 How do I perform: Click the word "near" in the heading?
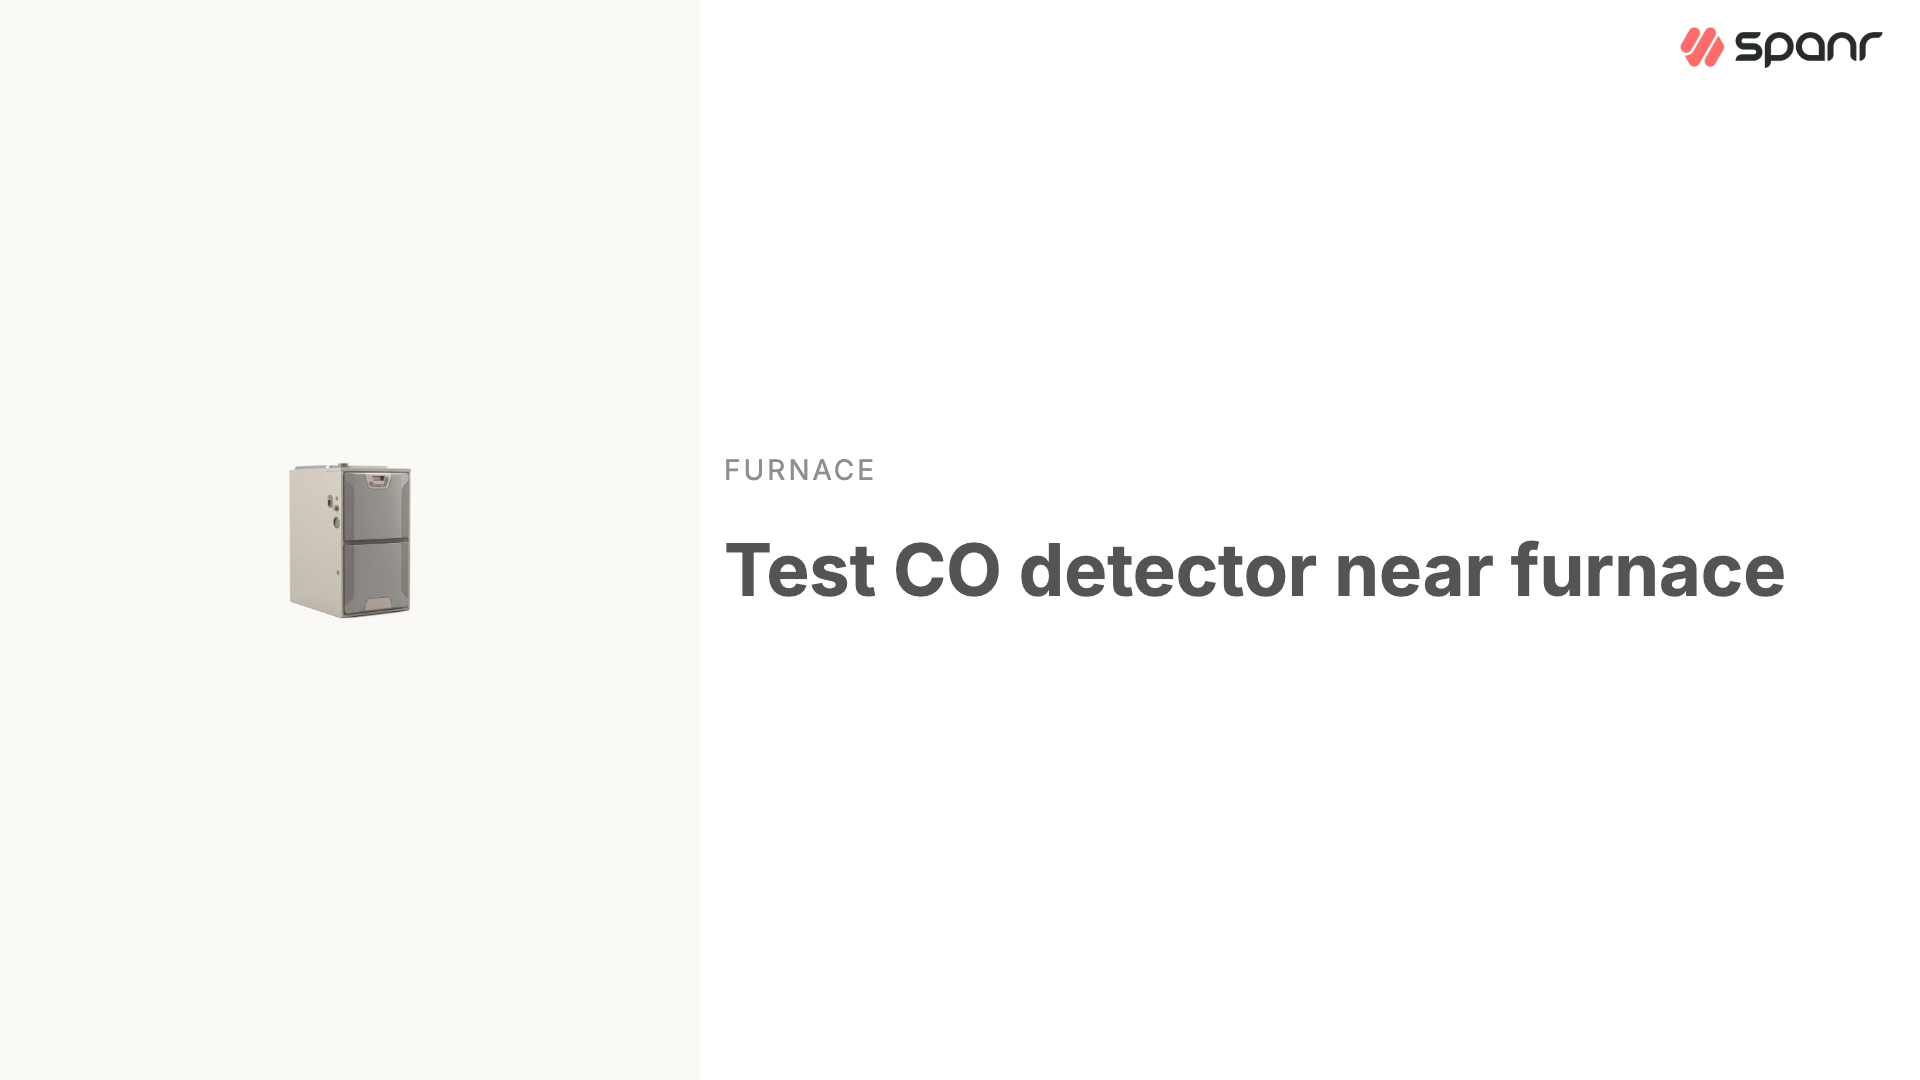point(1413,571)
